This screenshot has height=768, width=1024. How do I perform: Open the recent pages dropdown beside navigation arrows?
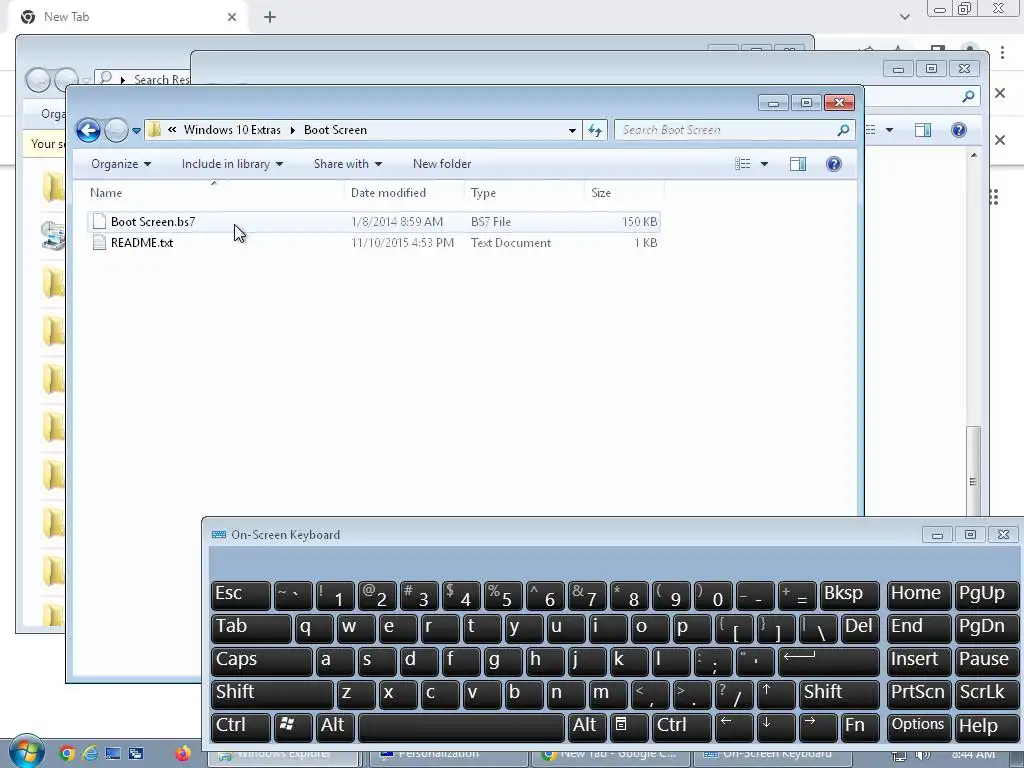(136, 131)
